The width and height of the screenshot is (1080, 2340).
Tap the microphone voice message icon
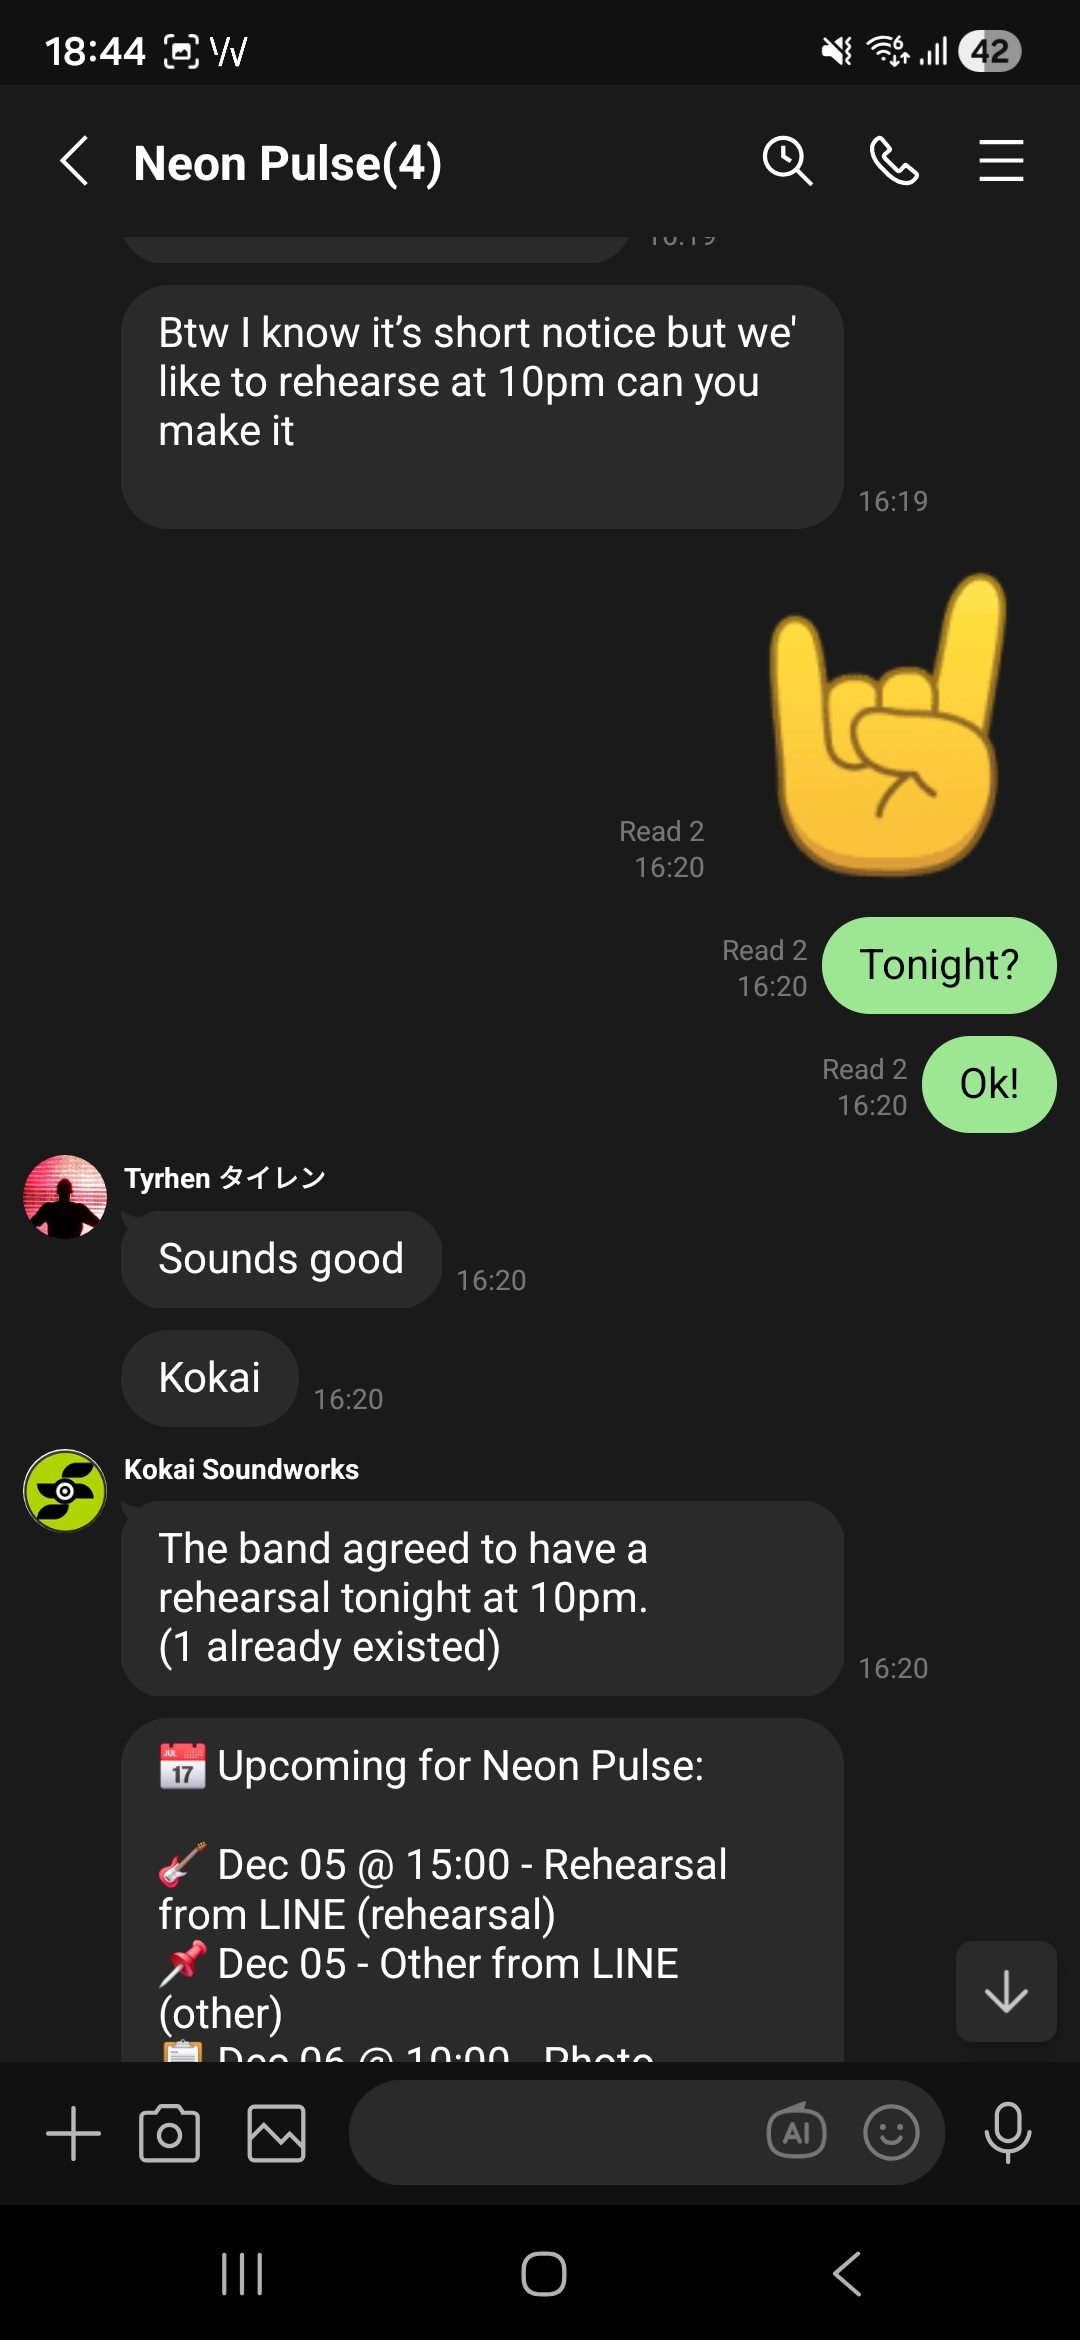(x=1007, y=2133)
